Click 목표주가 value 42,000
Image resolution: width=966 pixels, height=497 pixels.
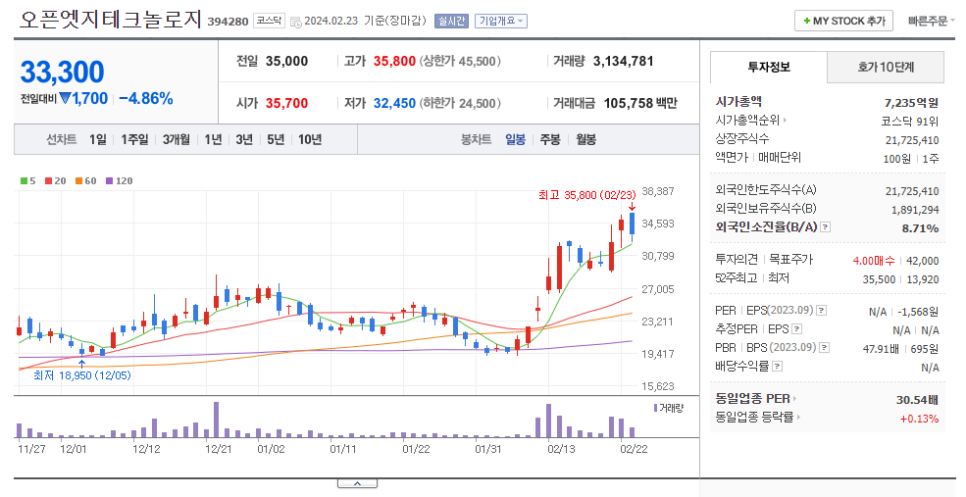(923, 261)
